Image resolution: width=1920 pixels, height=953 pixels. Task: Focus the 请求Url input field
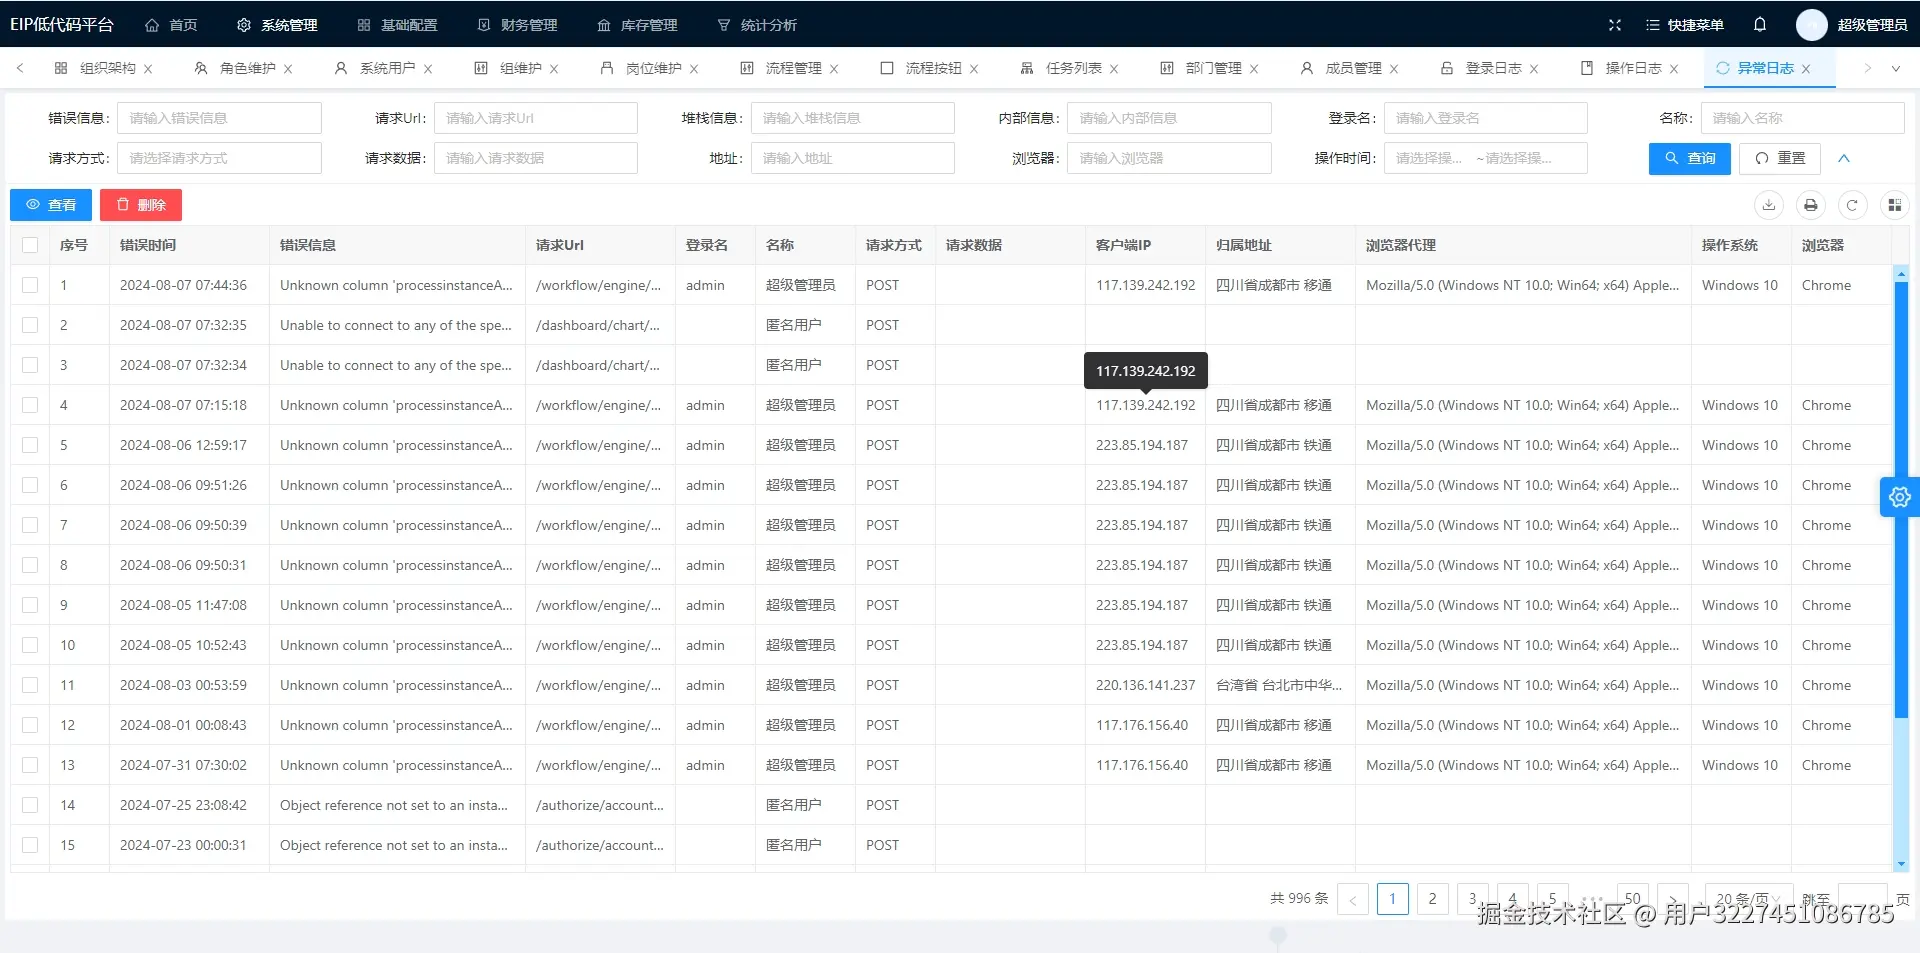[536, 118]
